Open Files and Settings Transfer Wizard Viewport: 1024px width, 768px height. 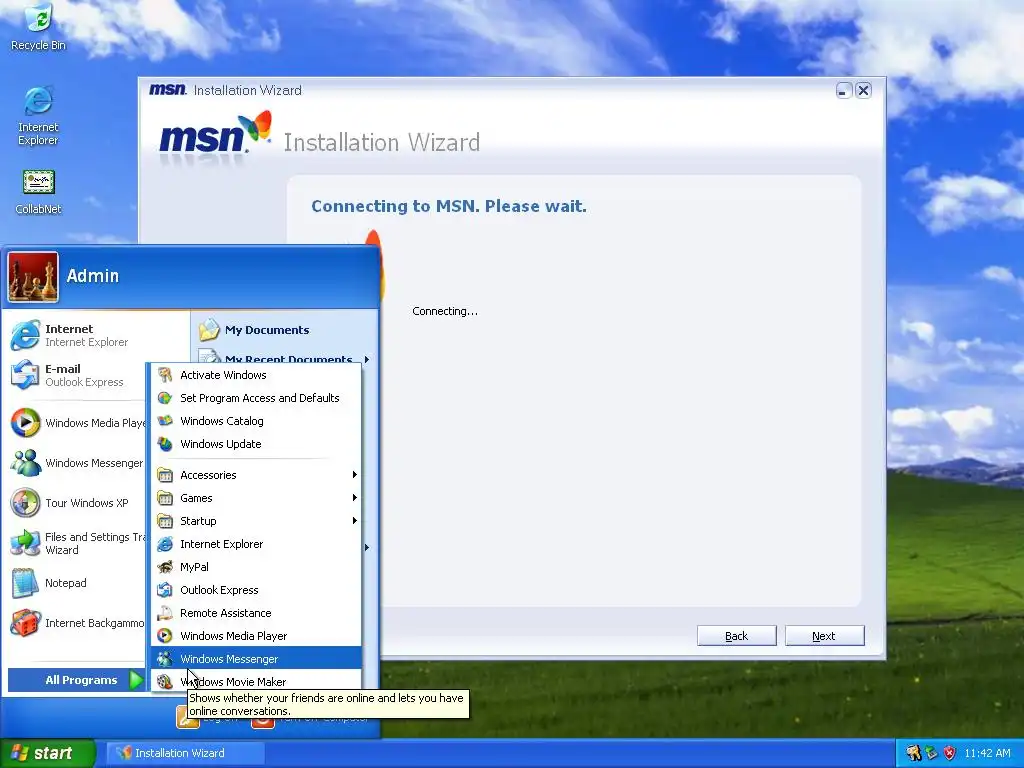(x=77, y=543)
